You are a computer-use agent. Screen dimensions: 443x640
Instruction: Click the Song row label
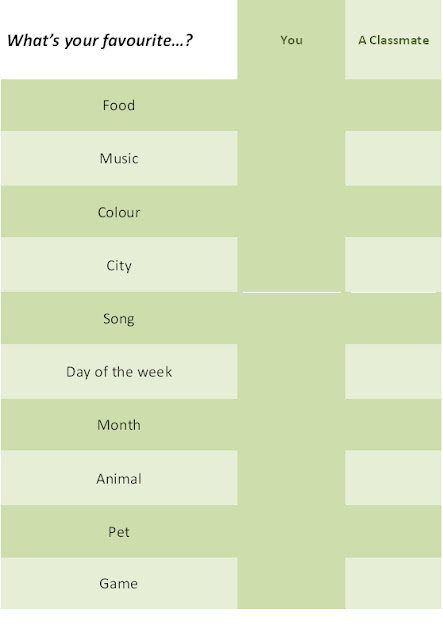point(119,319)
